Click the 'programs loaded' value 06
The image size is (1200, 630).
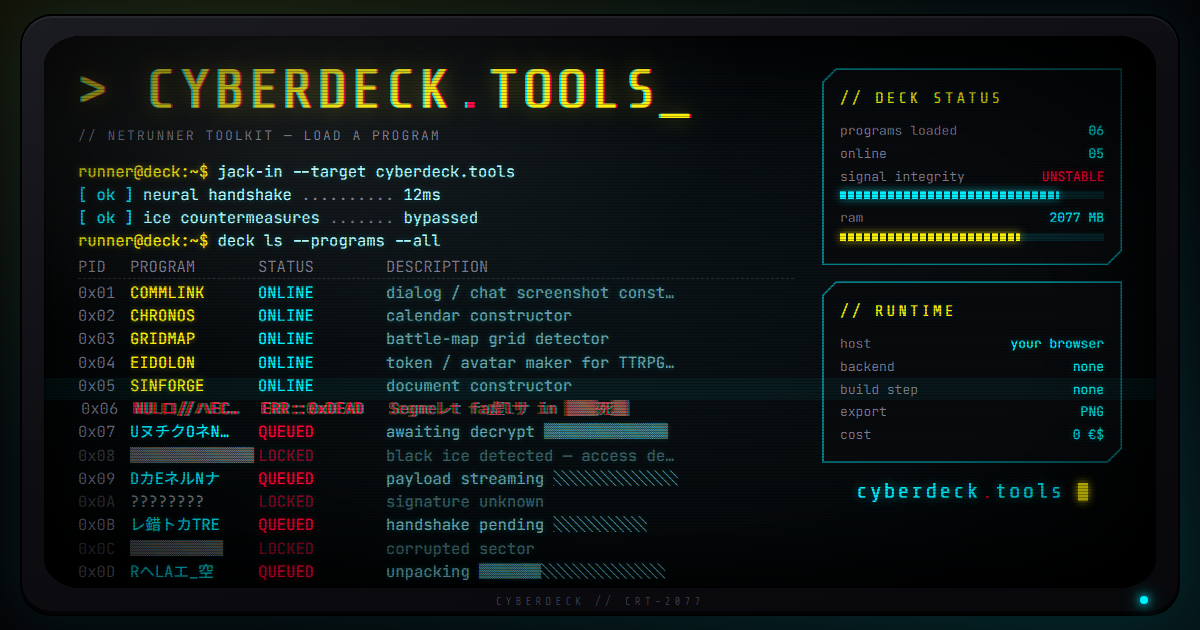pyautogui.click(x=1096, y=131)
